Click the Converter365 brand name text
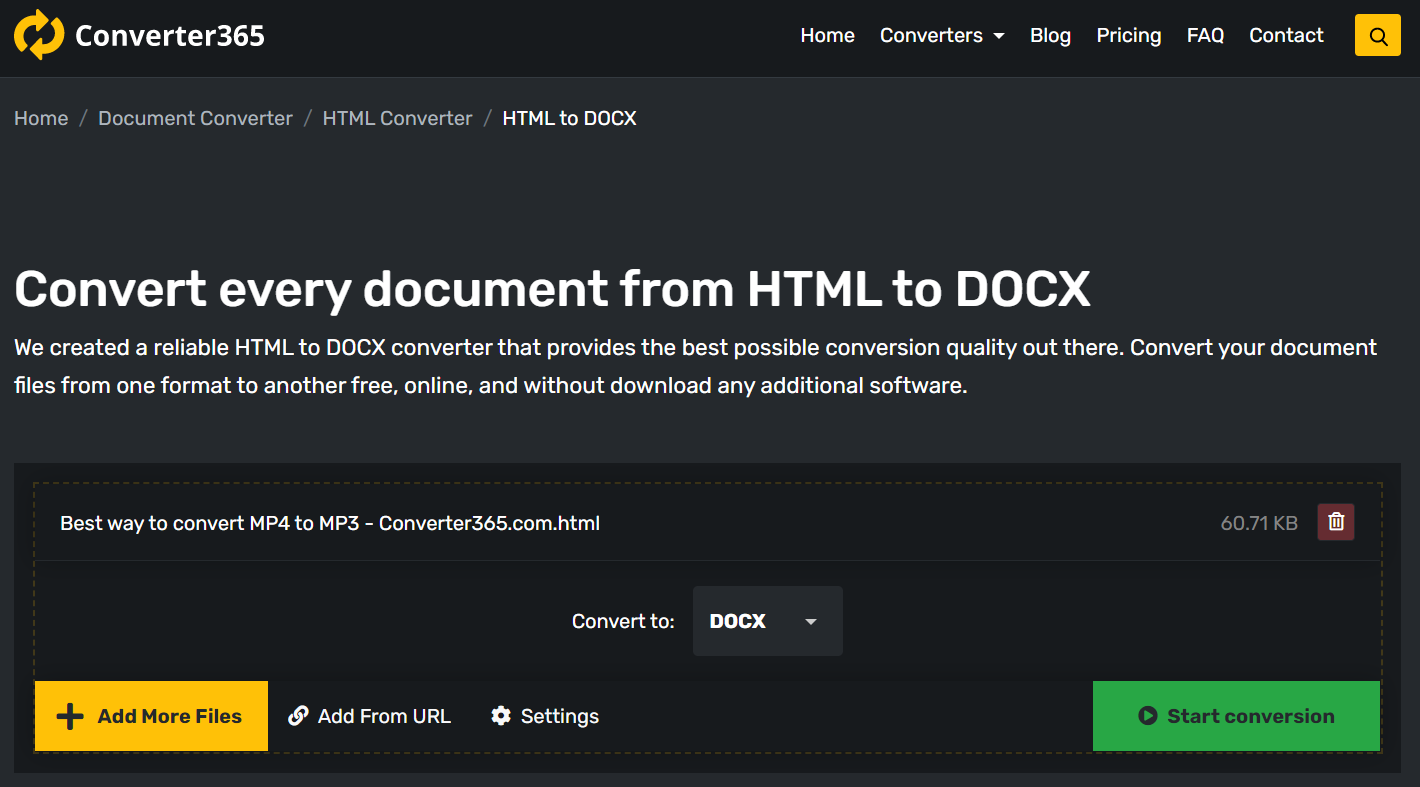1420x787 pixels. (170, 36)
